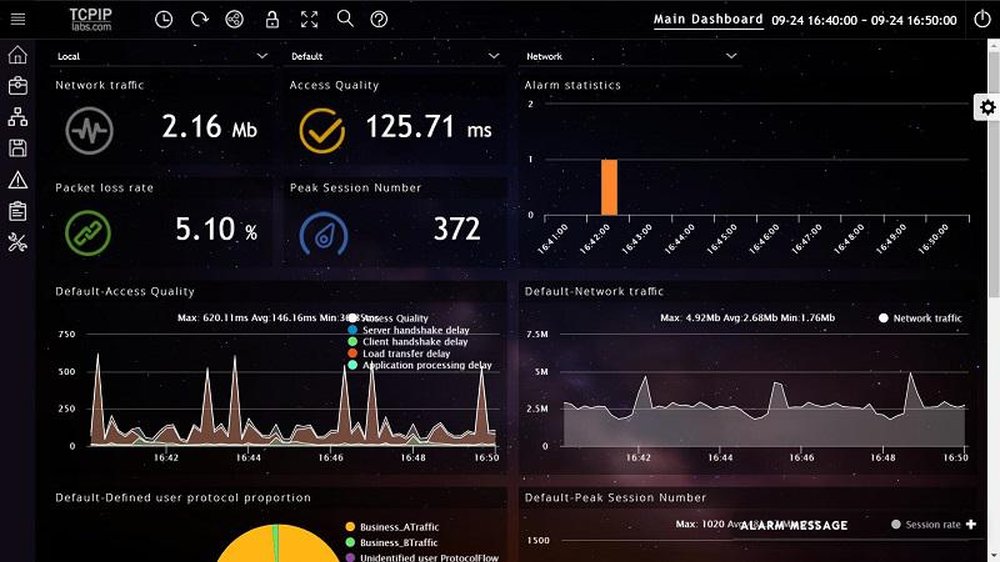Click the orange alarm bar at 16:42
Viewport: 1000px width, 562px height.
click(609, 187)
